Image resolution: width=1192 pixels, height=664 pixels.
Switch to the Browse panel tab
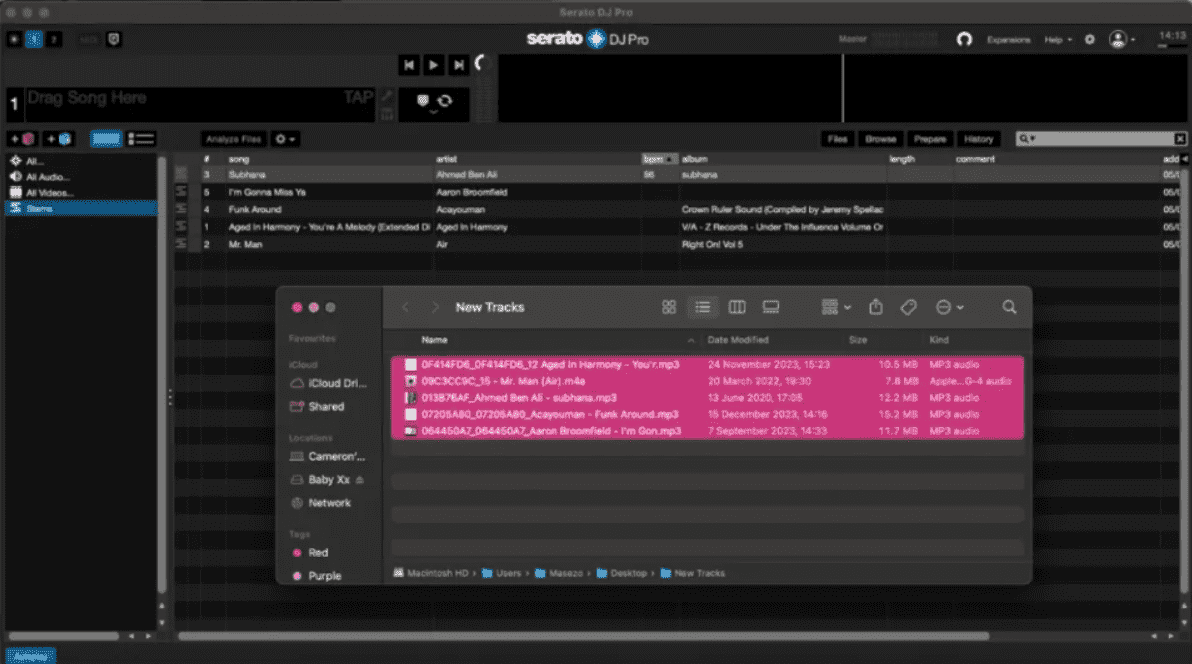pos(880,138)
